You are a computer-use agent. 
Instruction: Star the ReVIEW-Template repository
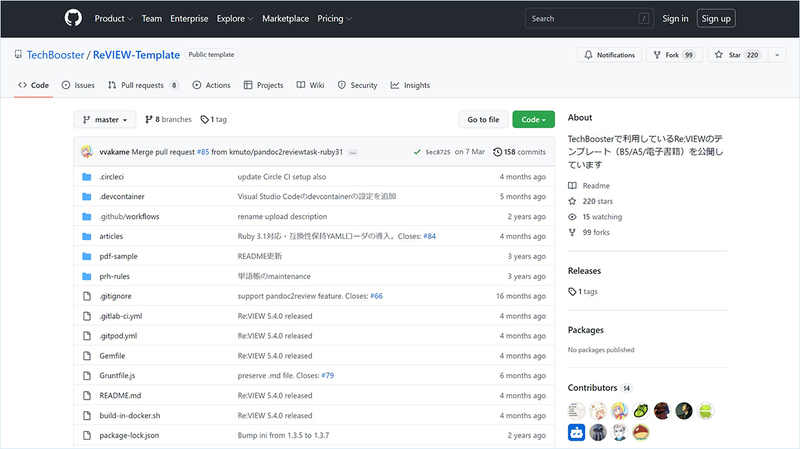coord(738,55)
